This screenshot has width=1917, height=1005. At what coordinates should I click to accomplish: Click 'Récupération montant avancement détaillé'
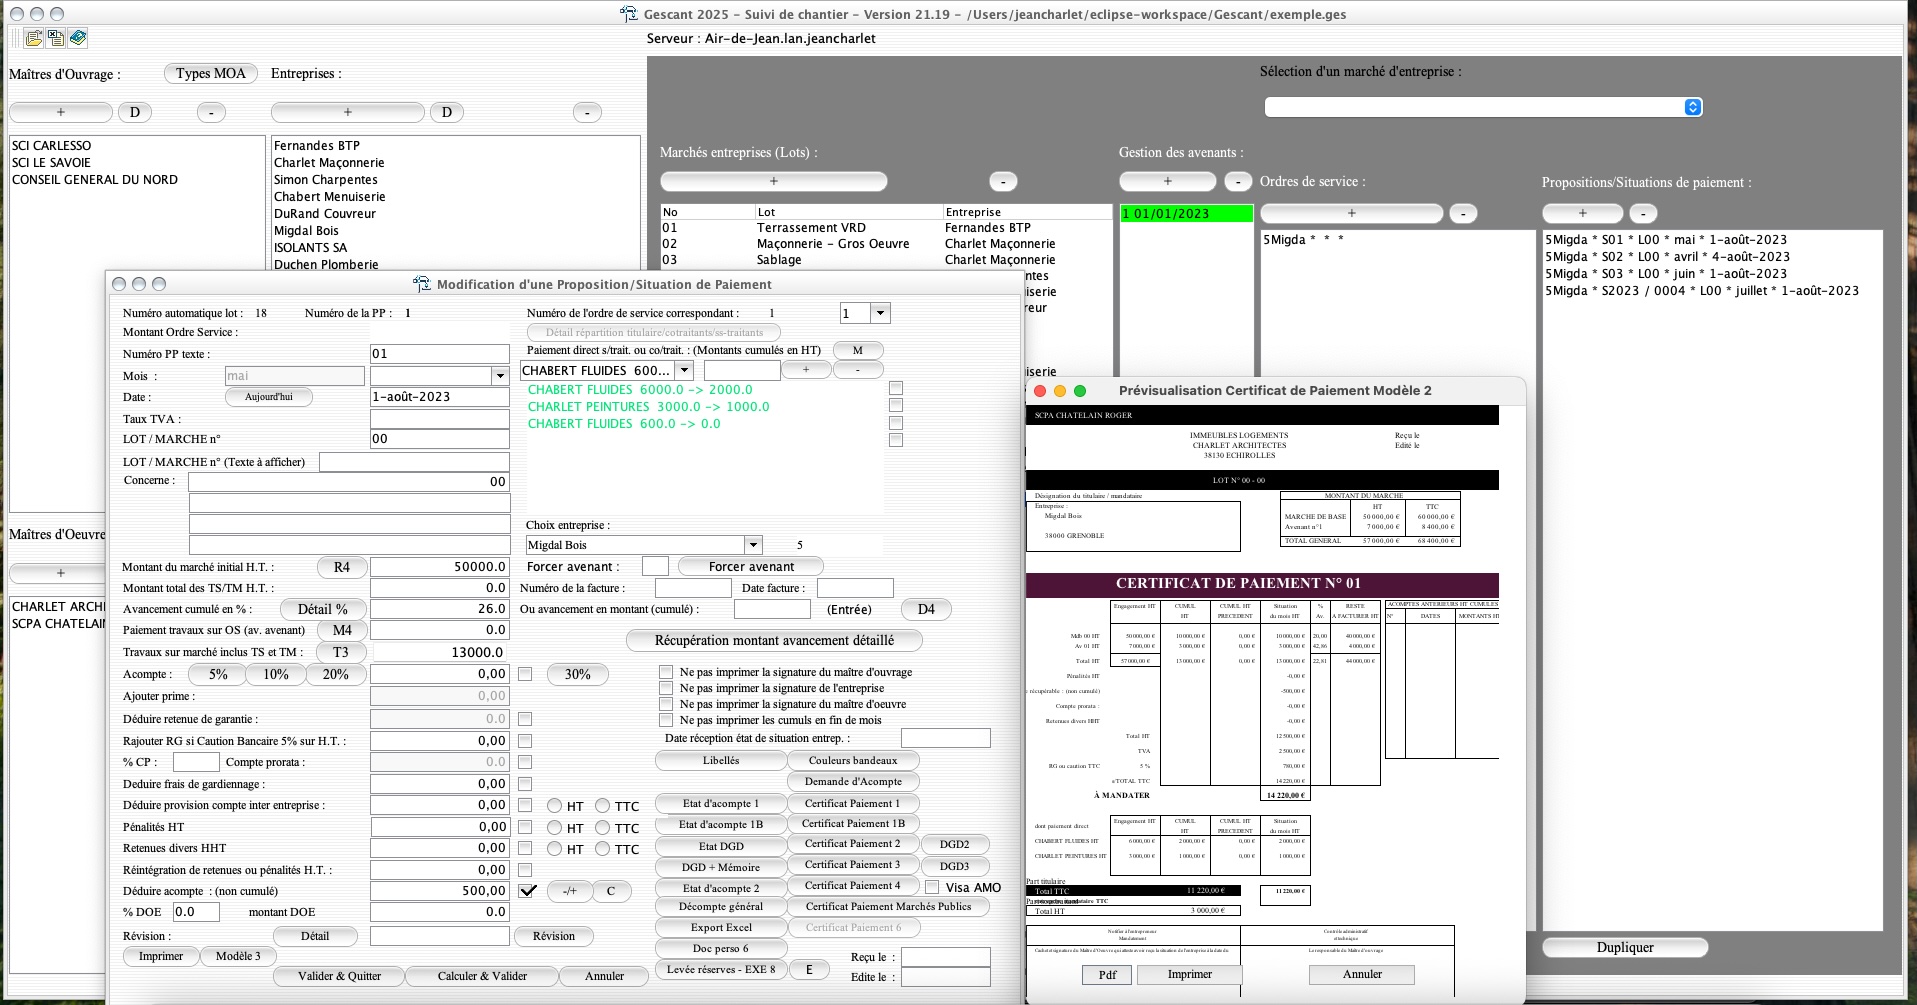pyautogui.click(x=774, y=640)
